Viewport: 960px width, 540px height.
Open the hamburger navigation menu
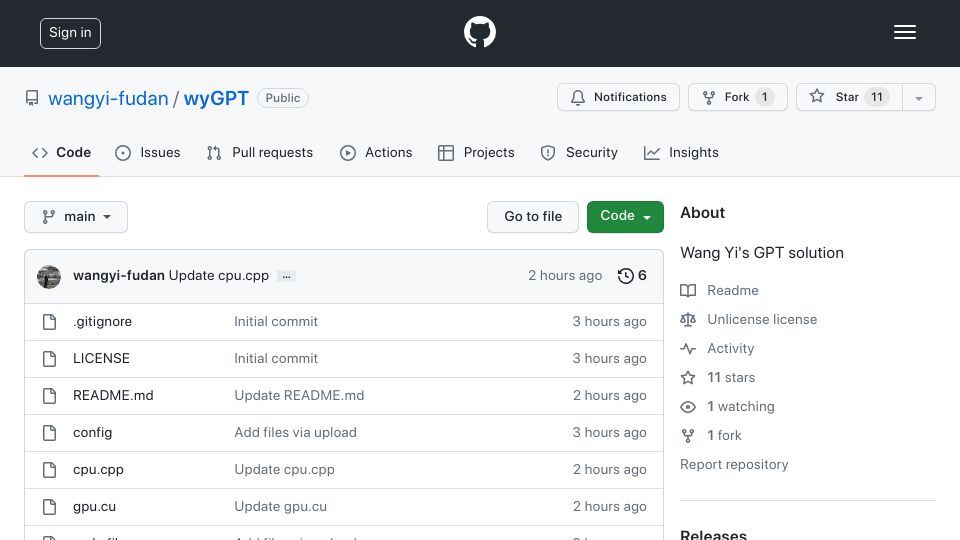pyautogui.click(x=904, y=32)
